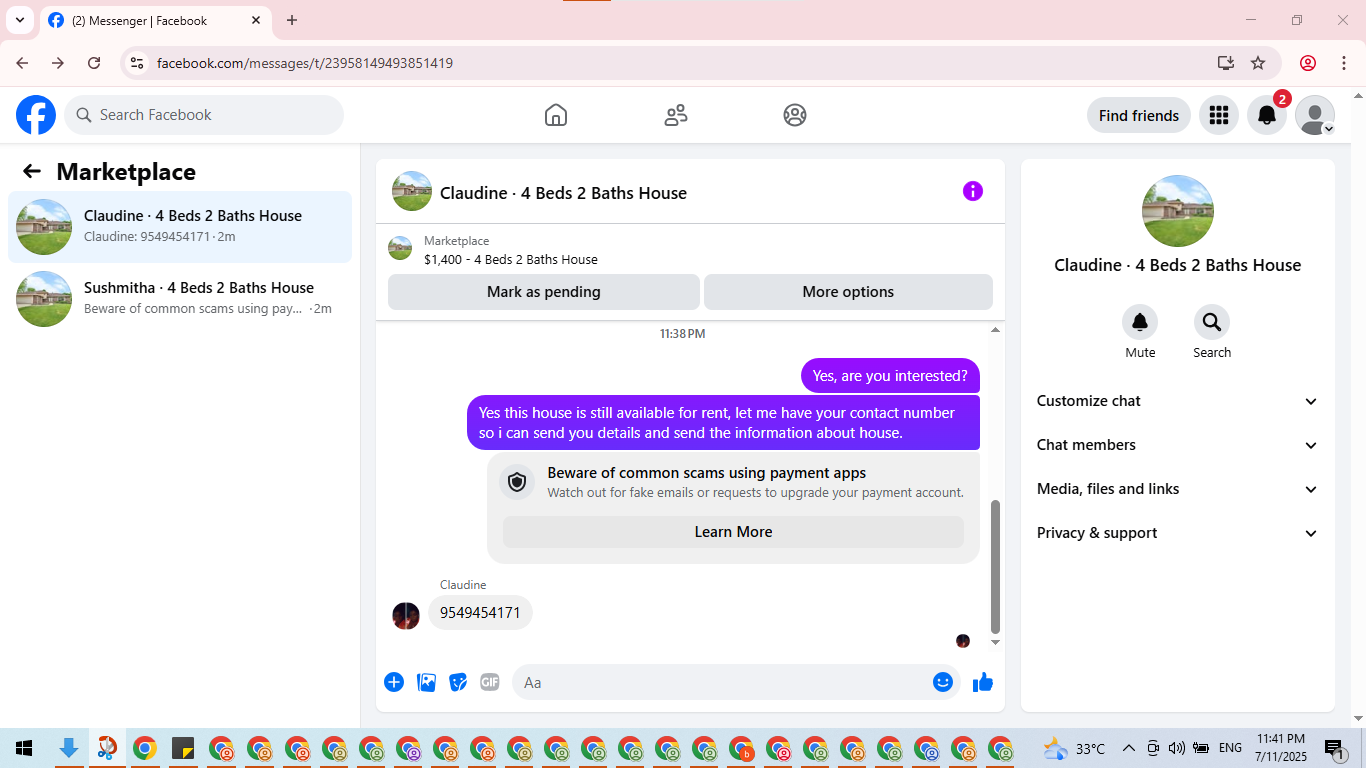Click the purple conversation information icon
1366x768 pixels.
click(973, 191)
